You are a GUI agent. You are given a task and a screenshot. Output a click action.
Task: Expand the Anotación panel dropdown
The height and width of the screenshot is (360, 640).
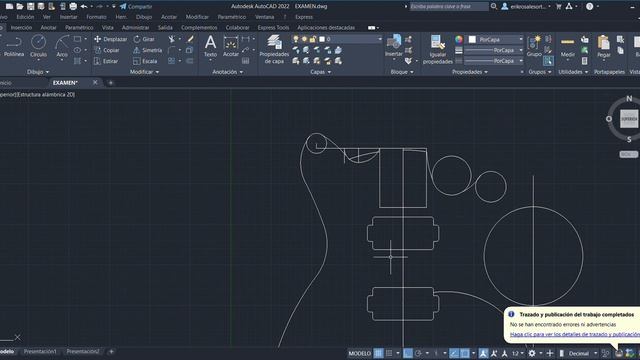[227, 72]
